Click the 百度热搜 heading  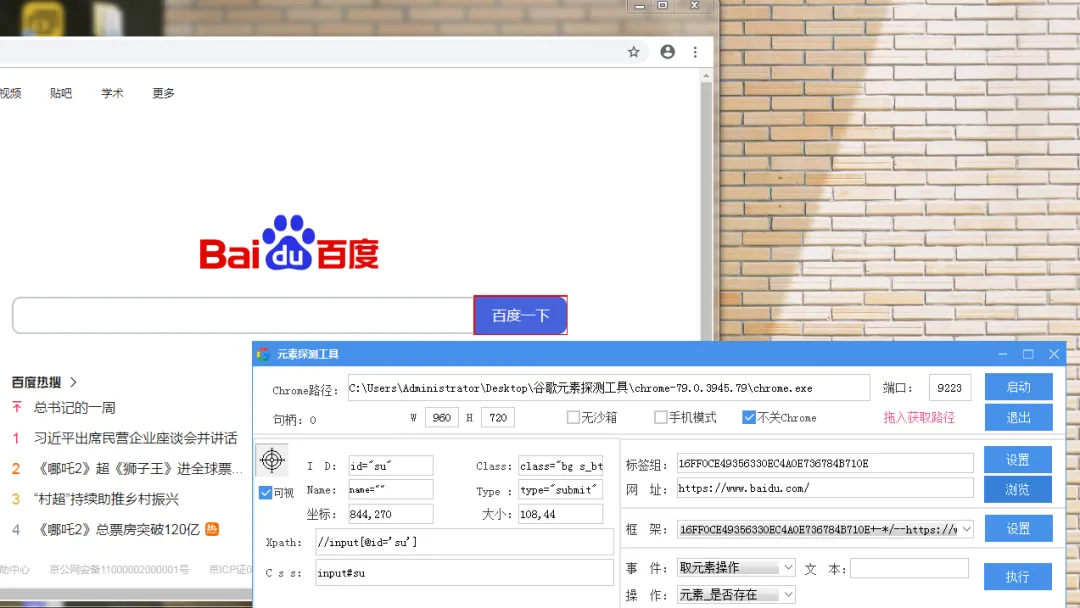(37, 381)
